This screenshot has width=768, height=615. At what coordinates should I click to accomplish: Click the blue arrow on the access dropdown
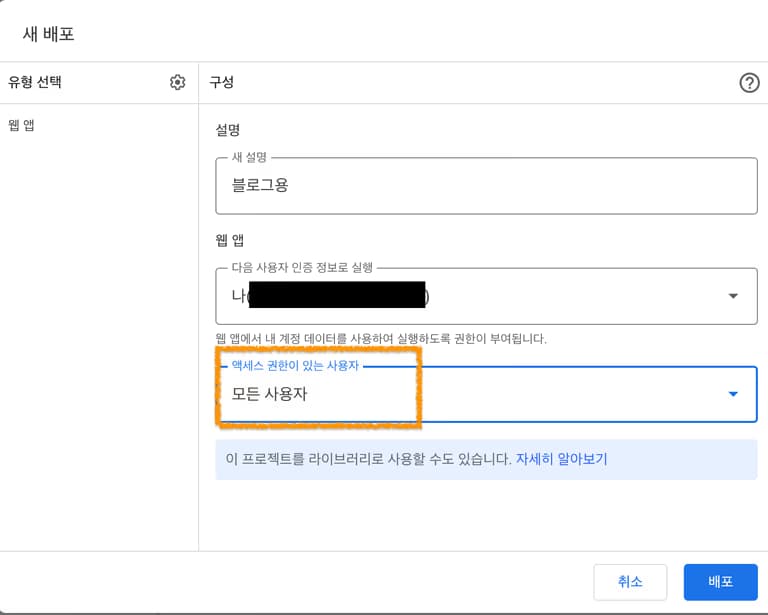point(733,394)
